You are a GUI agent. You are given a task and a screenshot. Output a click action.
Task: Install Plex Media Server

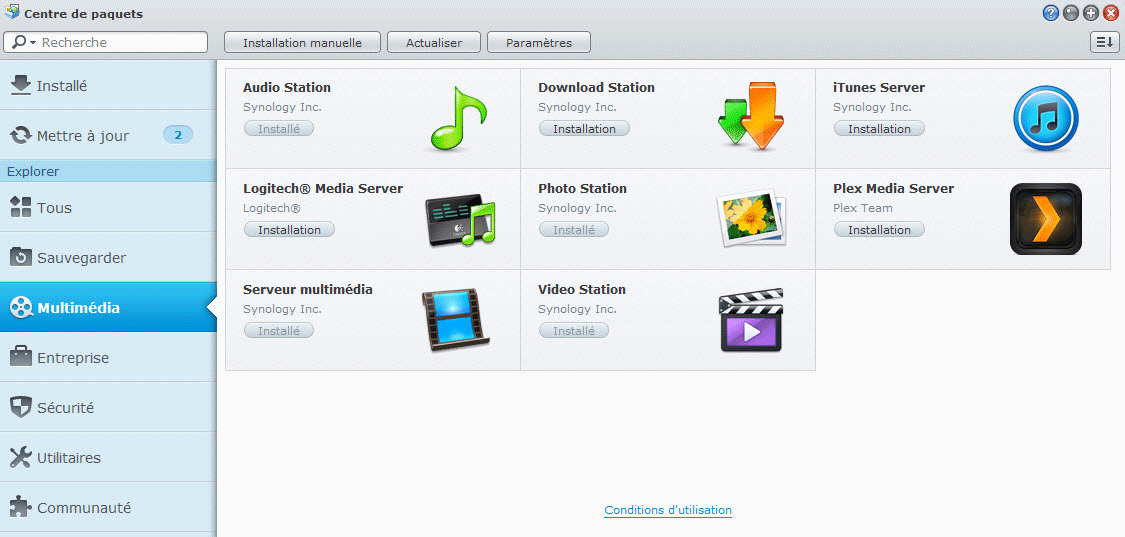tap(879, 230)
